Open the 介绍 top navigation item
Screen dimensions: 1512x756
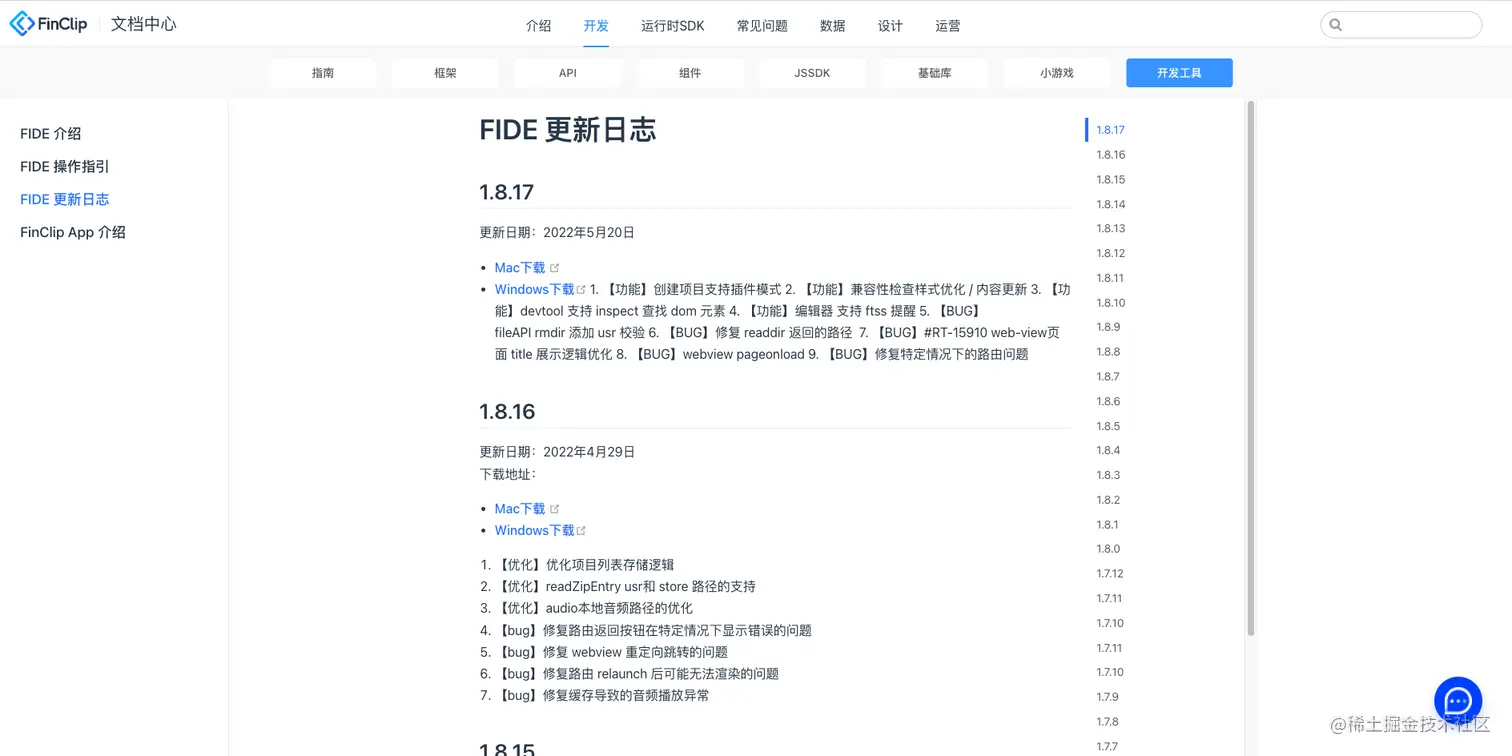coord(538,26)
